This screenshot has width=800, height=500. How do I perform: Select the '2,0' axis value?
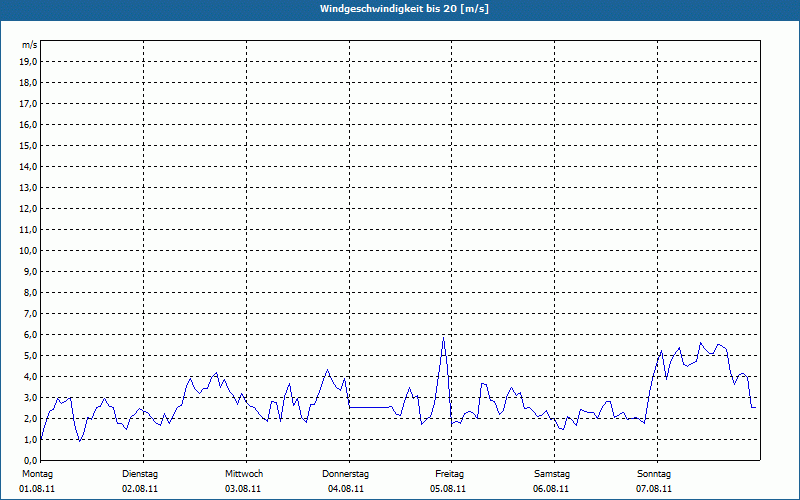pyautogui.click(x=30, y=418)
